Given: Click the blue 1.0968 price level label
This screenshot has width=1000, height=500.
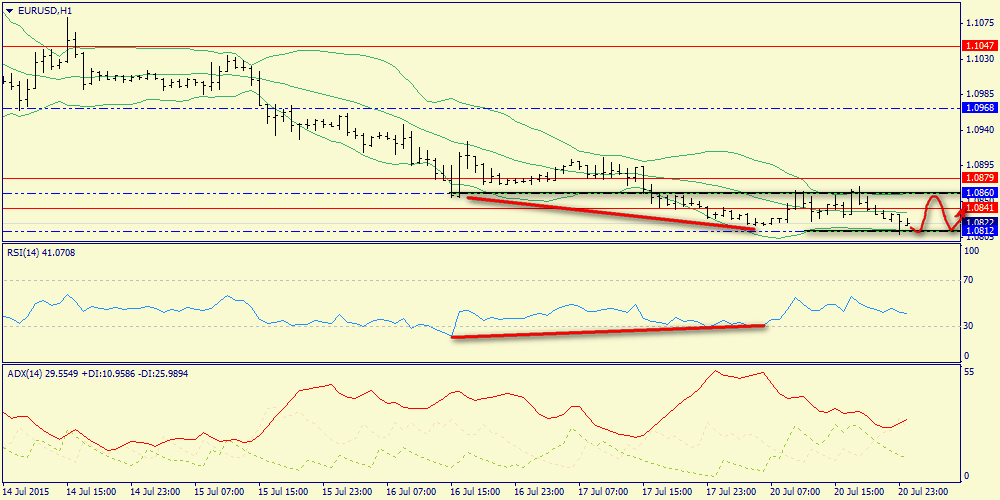Looking at the screenshot, I should click(978, 108).
